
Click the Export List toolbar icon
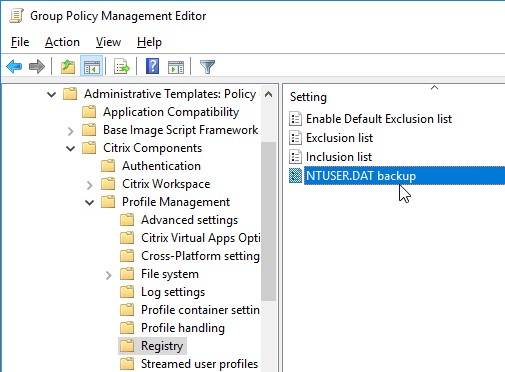(122, 67)
